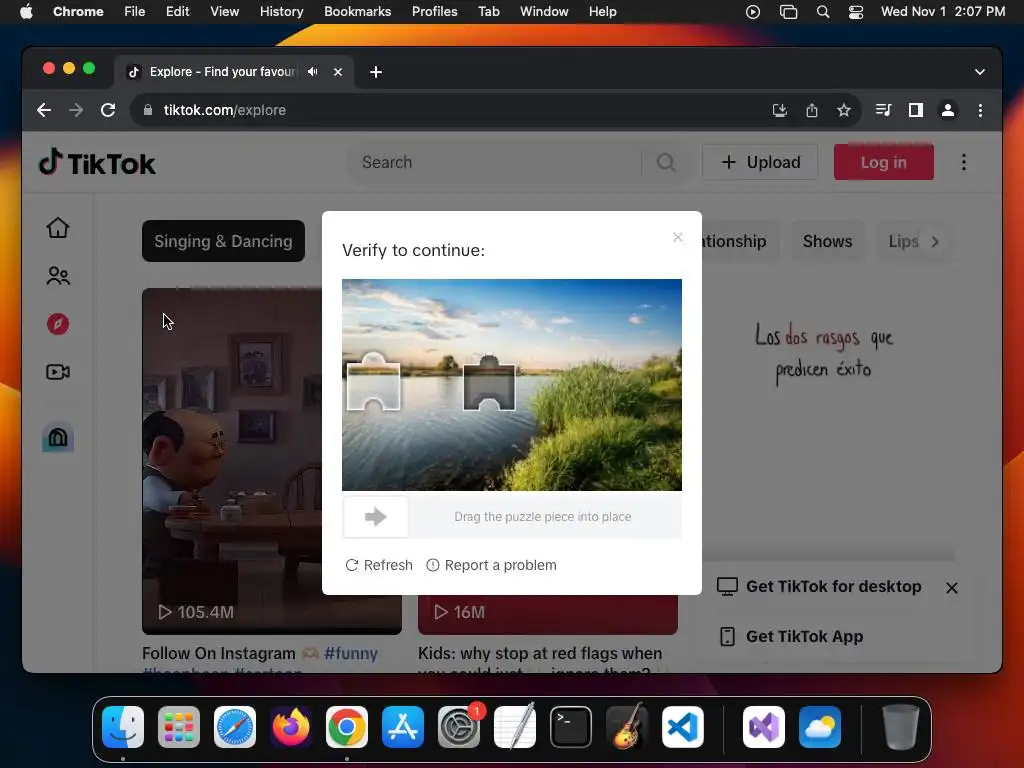Open the Tab menu
1024x768 pixels.
tap(488, 12)
